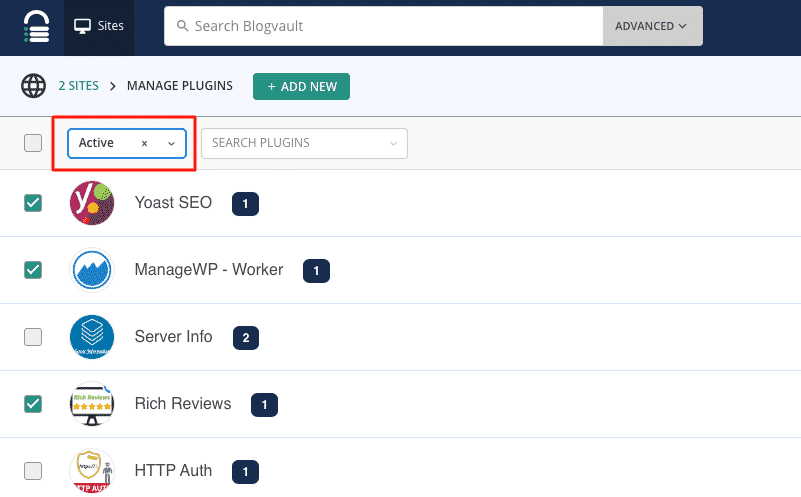Uncheck the Yoast SEO checkbox
801x497 pixels.
[x=33, y=203]
